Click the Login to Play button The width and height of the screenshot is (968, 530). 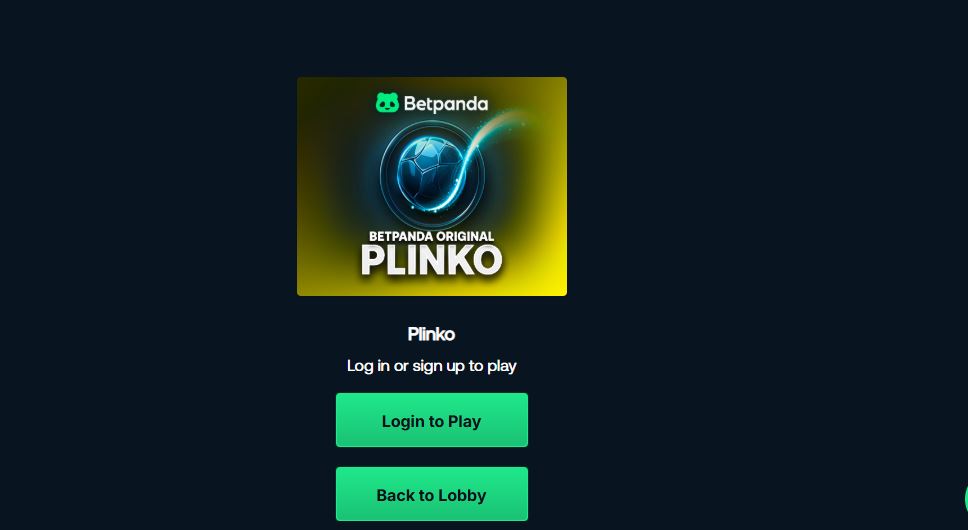point(432,420)
